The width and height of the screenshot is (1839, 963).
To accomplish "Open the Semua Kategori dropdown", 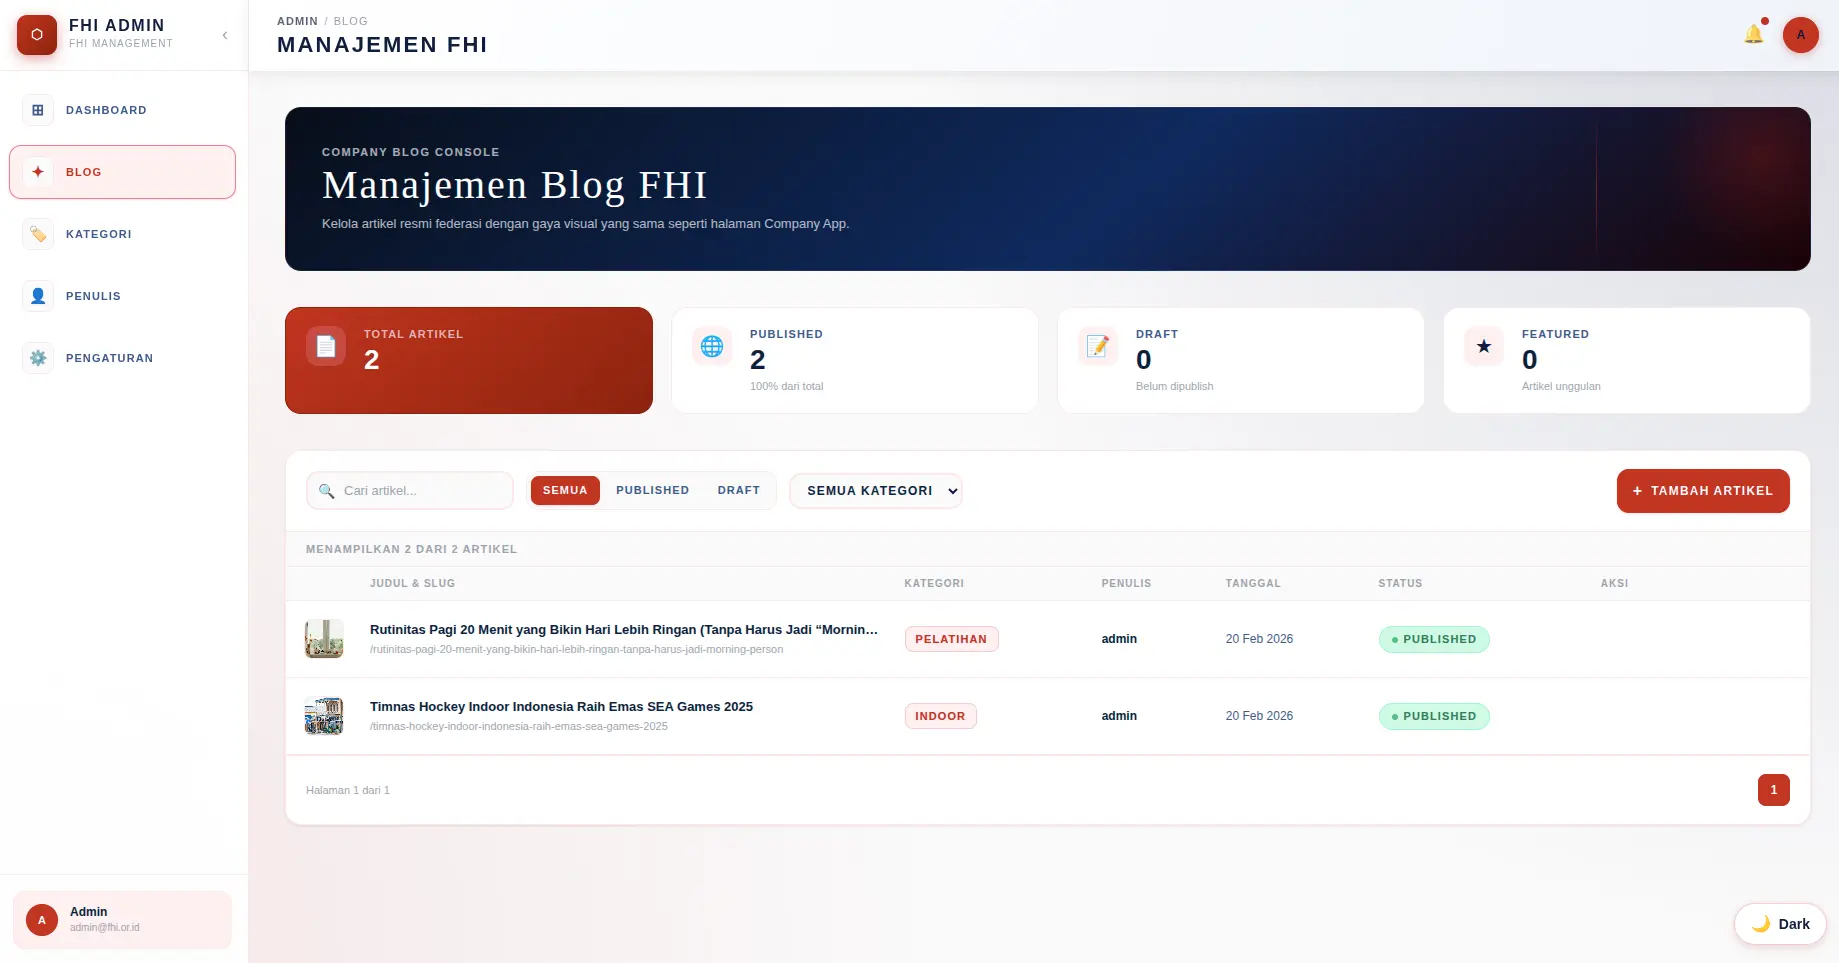I will pos(875,491).
